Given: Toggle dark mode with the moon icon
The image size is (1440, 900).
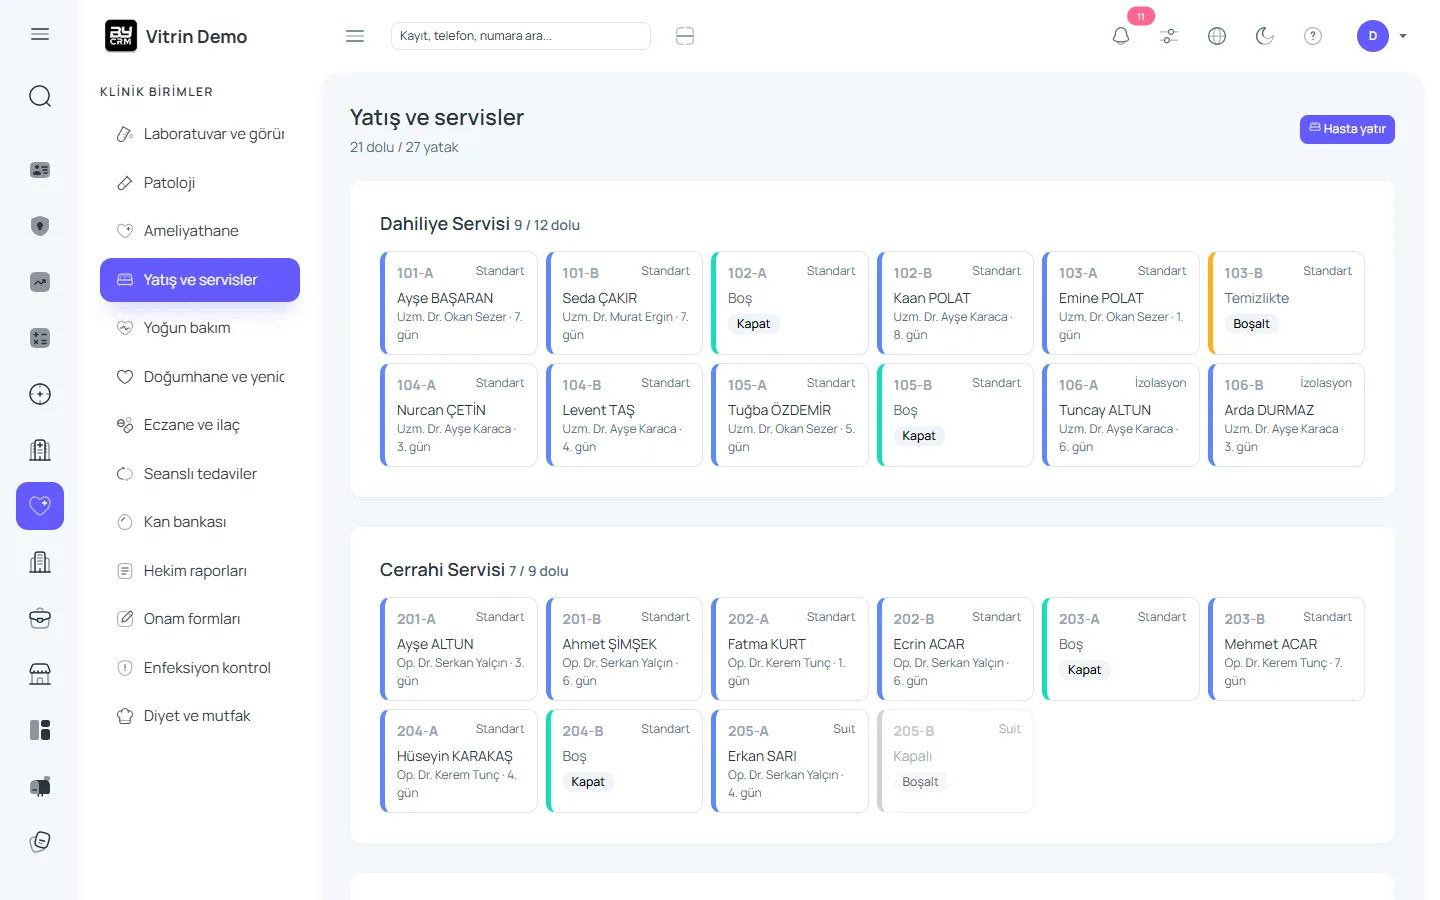Looking at the screenshot, I should point(1265,36).
